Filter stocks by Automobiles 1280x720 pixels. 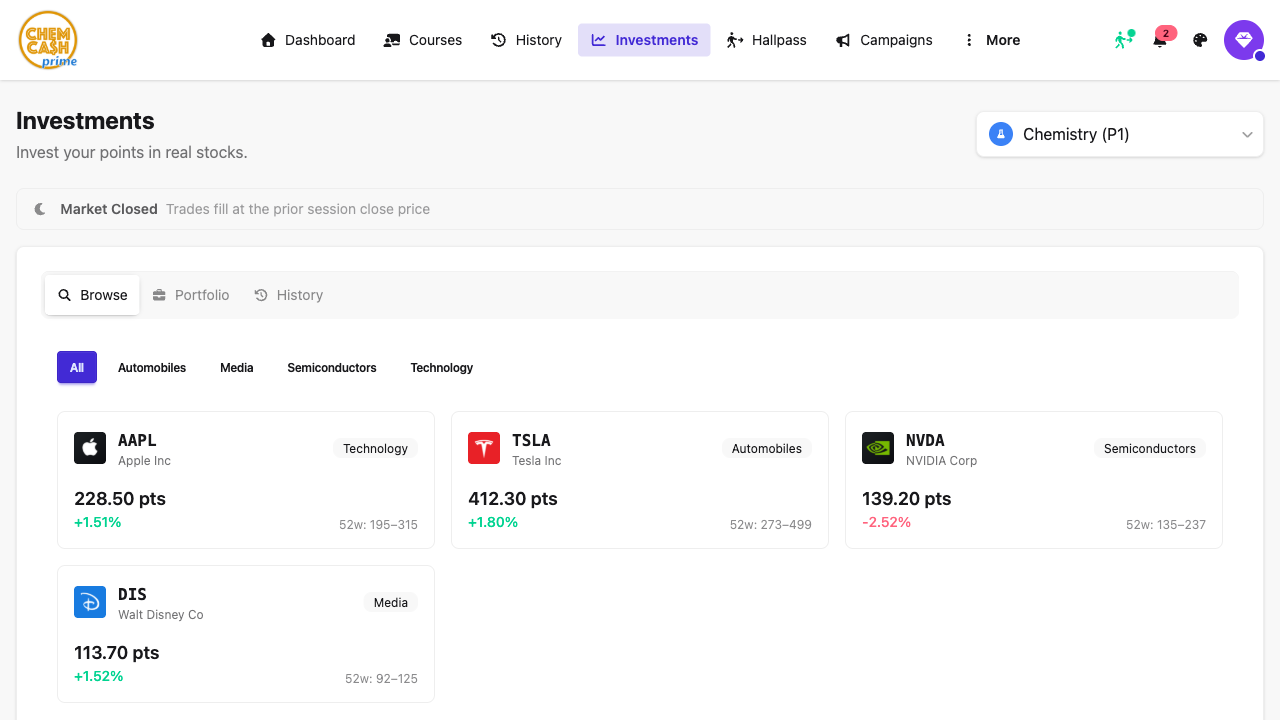point(152,367)
